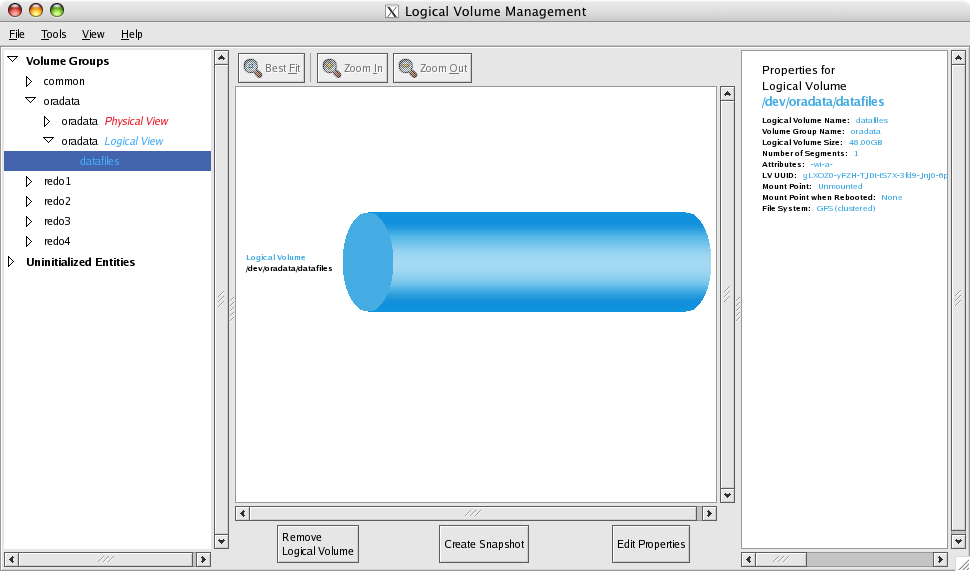The image size is (970, 571).
Task: Open the File menu
Action: 17,34
